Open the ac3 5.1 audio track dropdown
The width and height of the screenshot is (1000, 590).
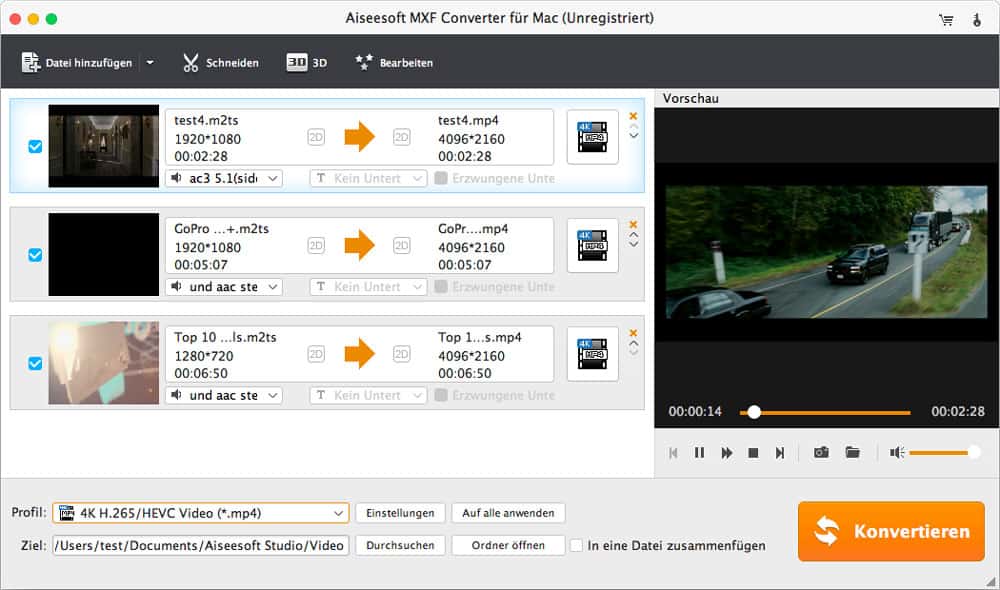(224, 179)
